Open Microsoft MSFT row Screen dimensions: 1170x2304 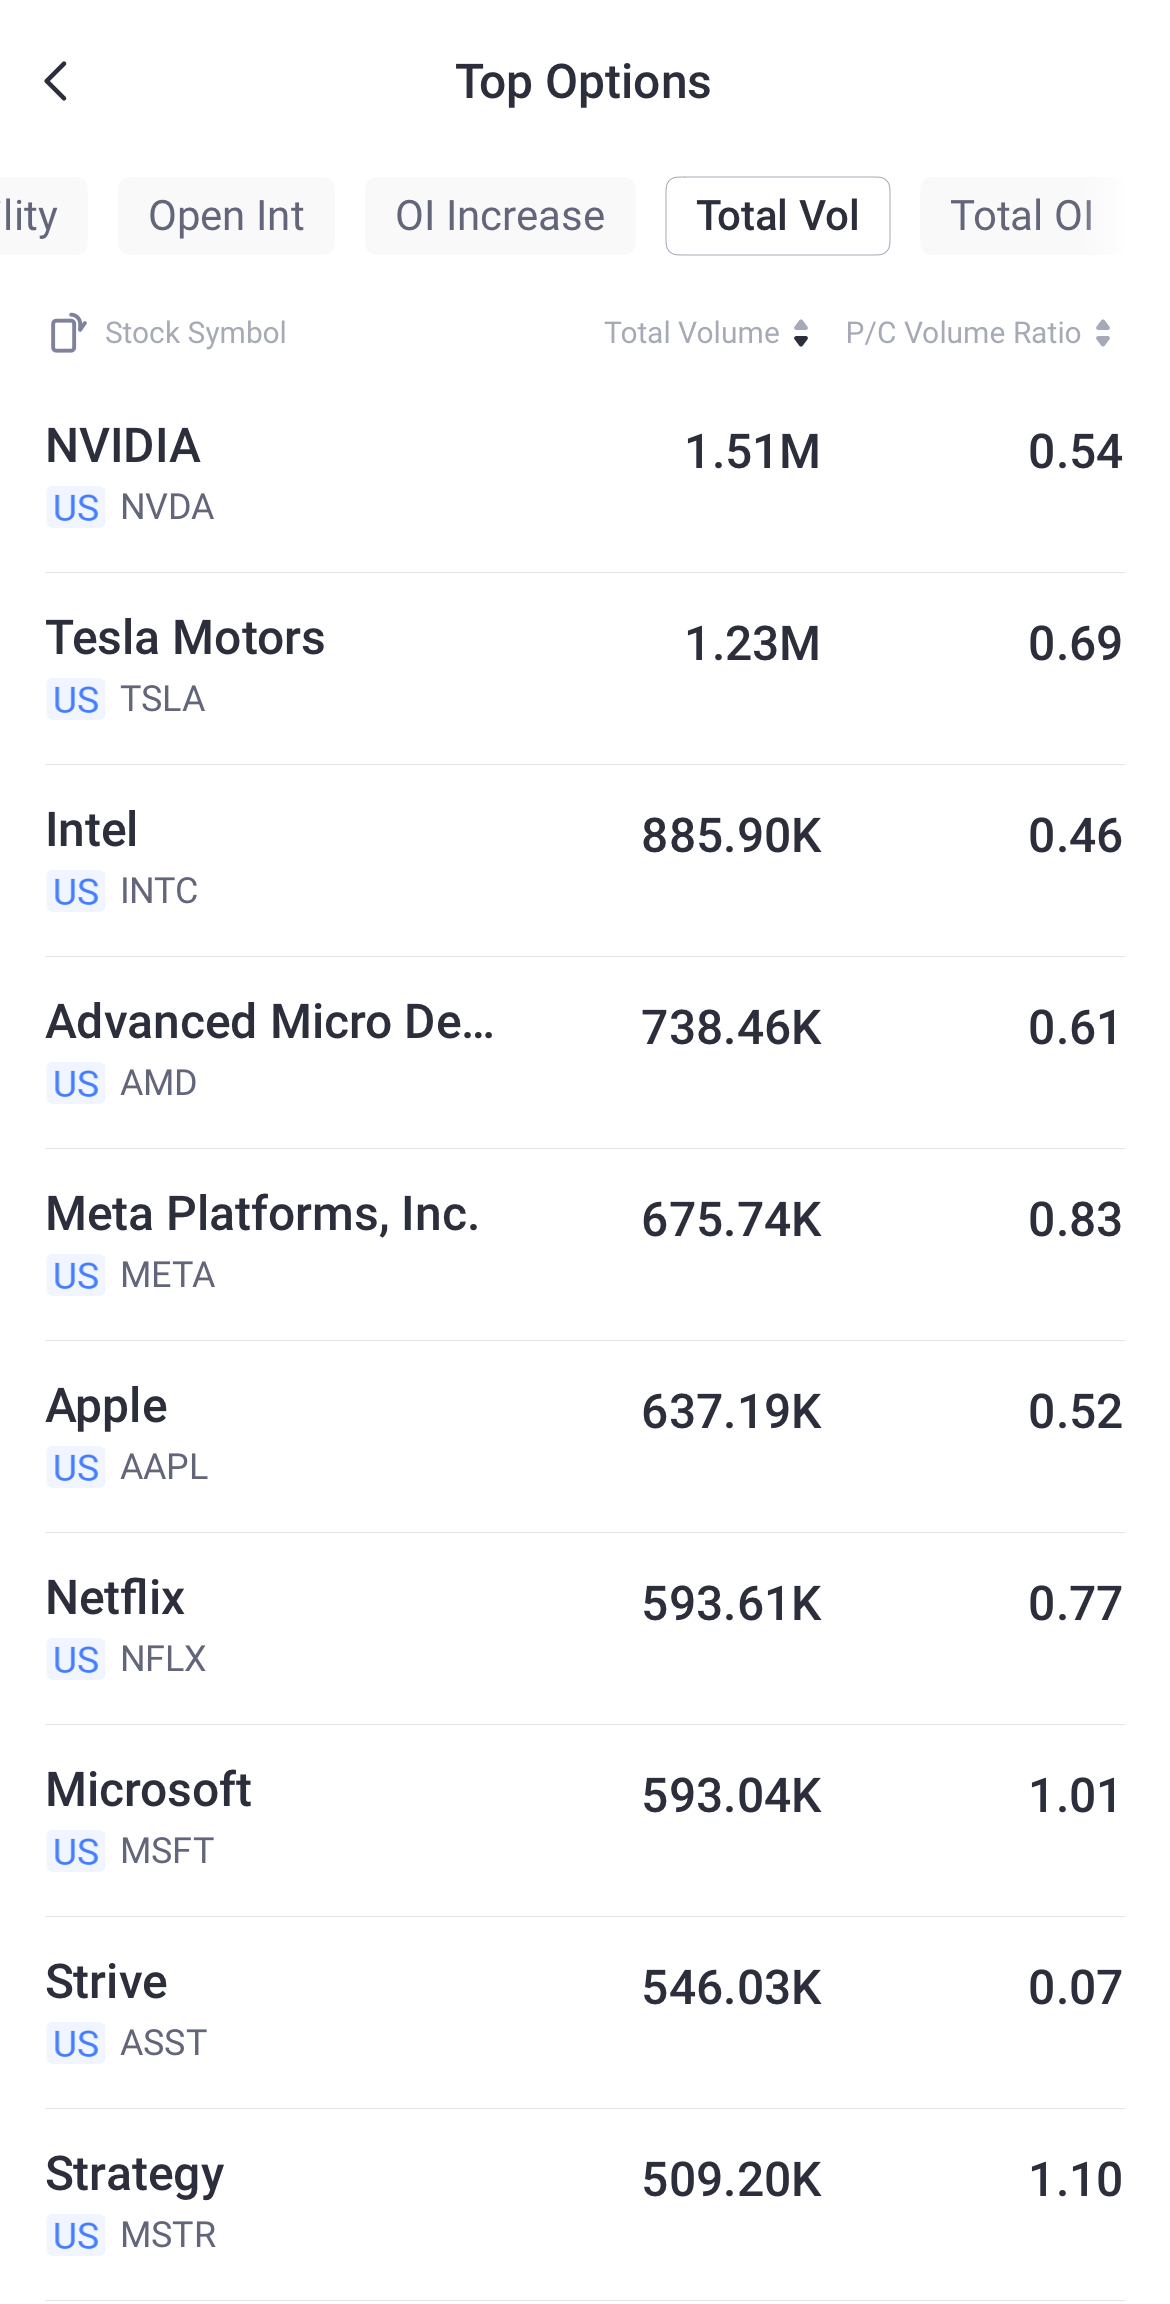point(585,1819)
